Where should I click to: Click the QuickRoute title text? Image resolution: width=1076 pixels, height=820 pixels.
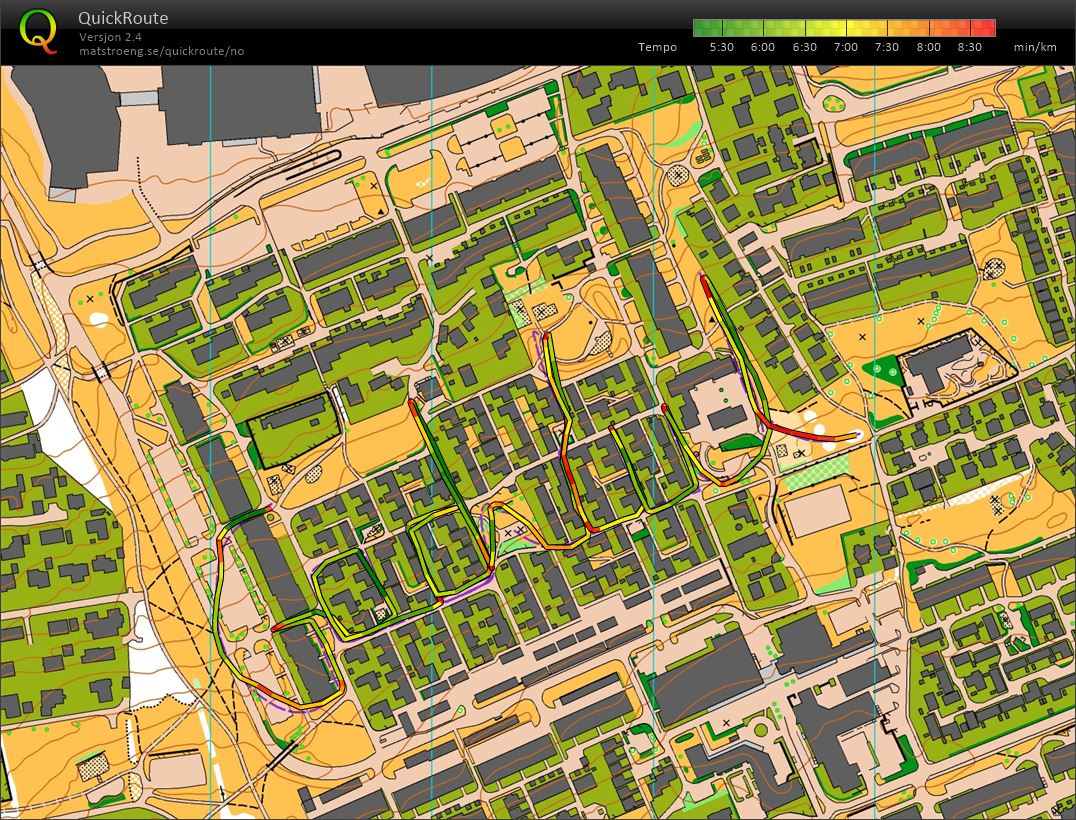pos(123,18)
